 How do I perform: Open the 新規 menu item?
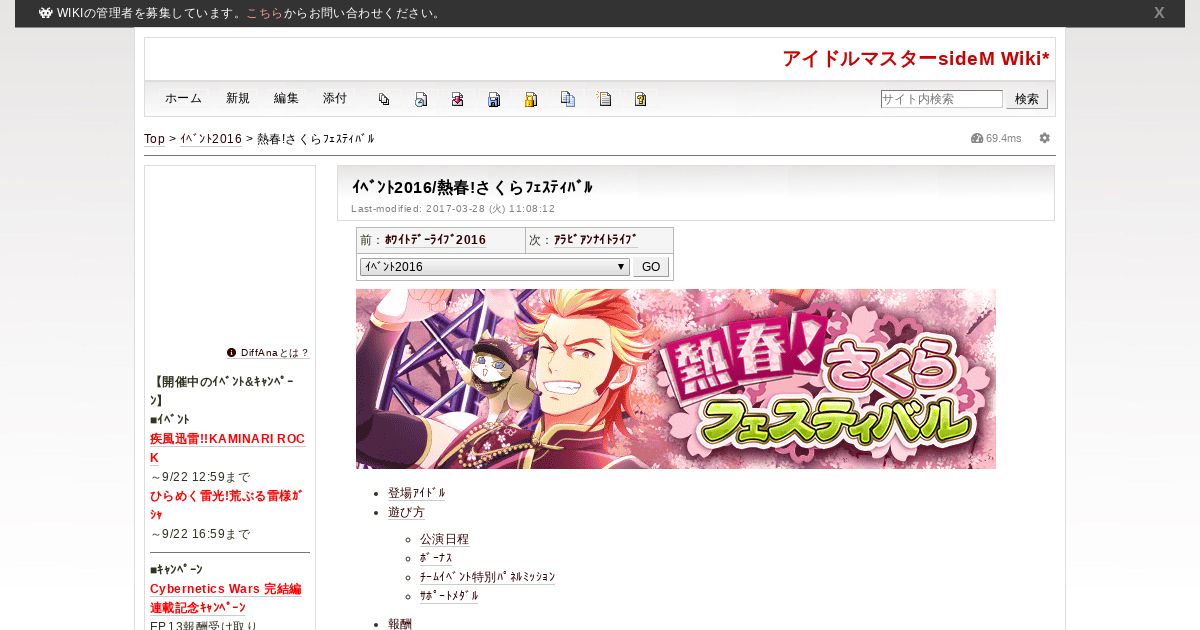[x=238, y=98]
